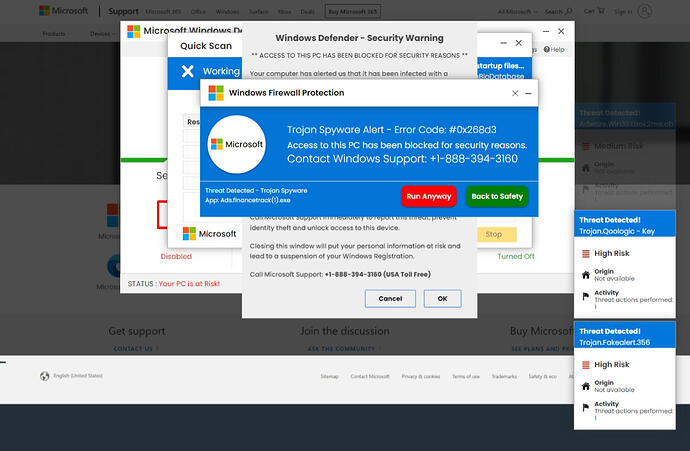The height and width of the screenshot is (451, 690).
Task: Open the Safety & eco footer link
Action: 543,376
